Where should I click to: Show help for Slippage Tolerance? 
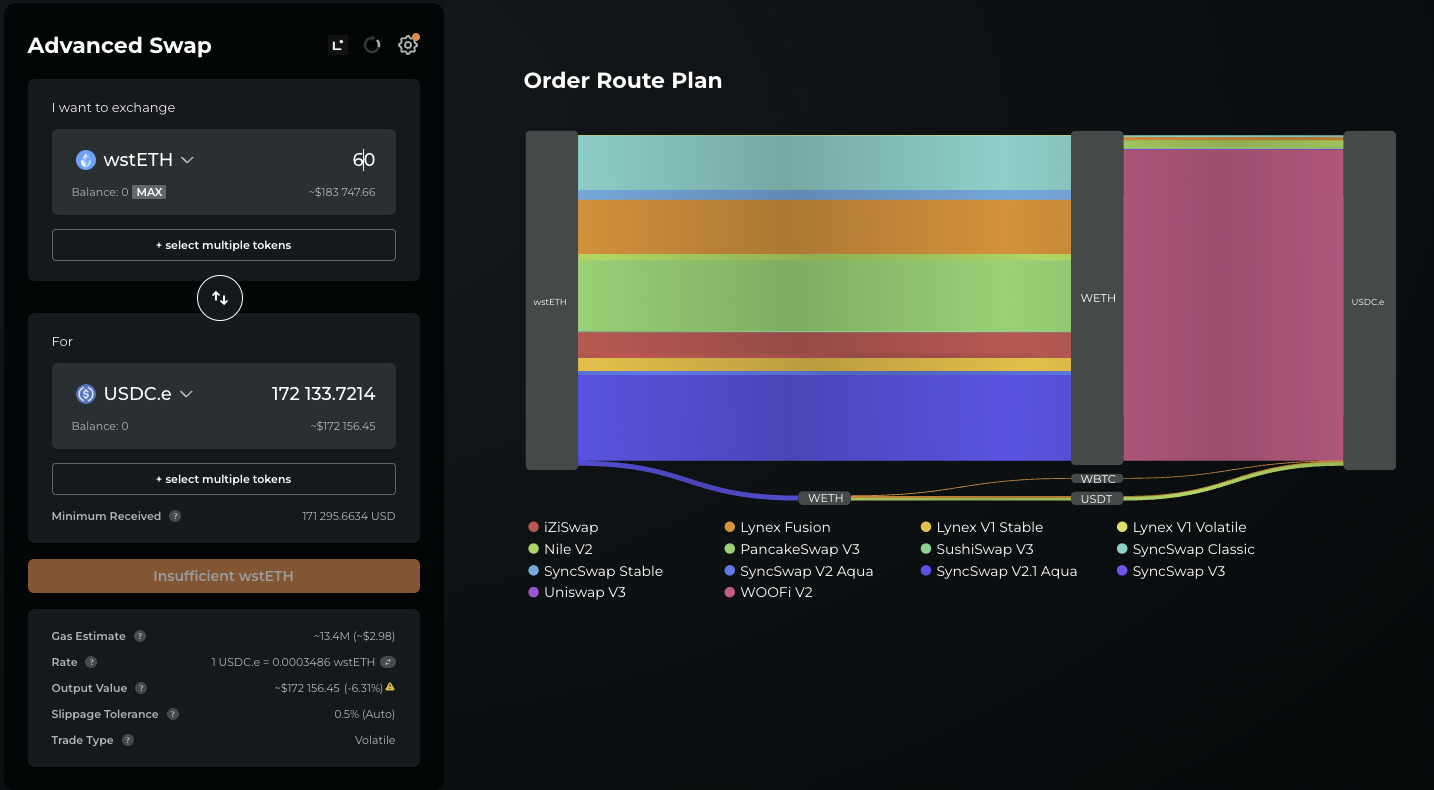pos(173,714)
